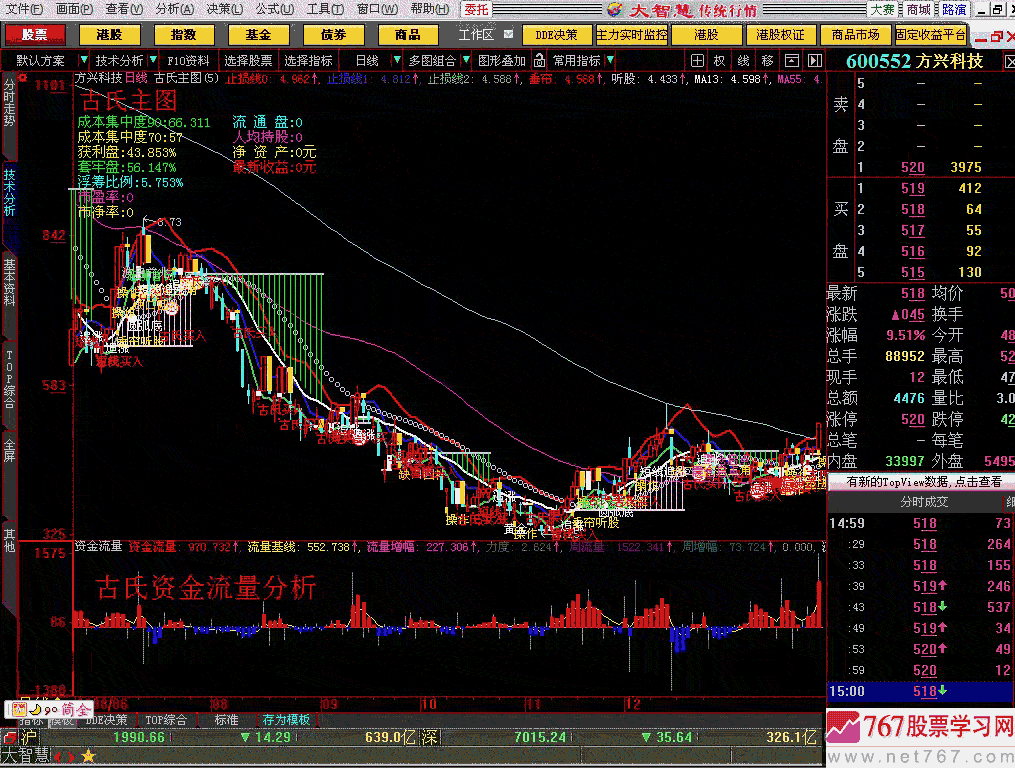1015x768 pixels.
Task: Click the 移 move icon
Action: pyautogui.click(x=767, y=60)
